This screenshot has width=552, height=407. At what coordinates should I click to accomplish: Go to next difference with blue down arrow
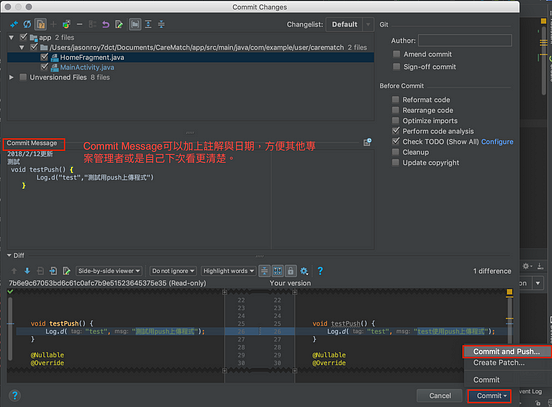[x=27, y=271]
